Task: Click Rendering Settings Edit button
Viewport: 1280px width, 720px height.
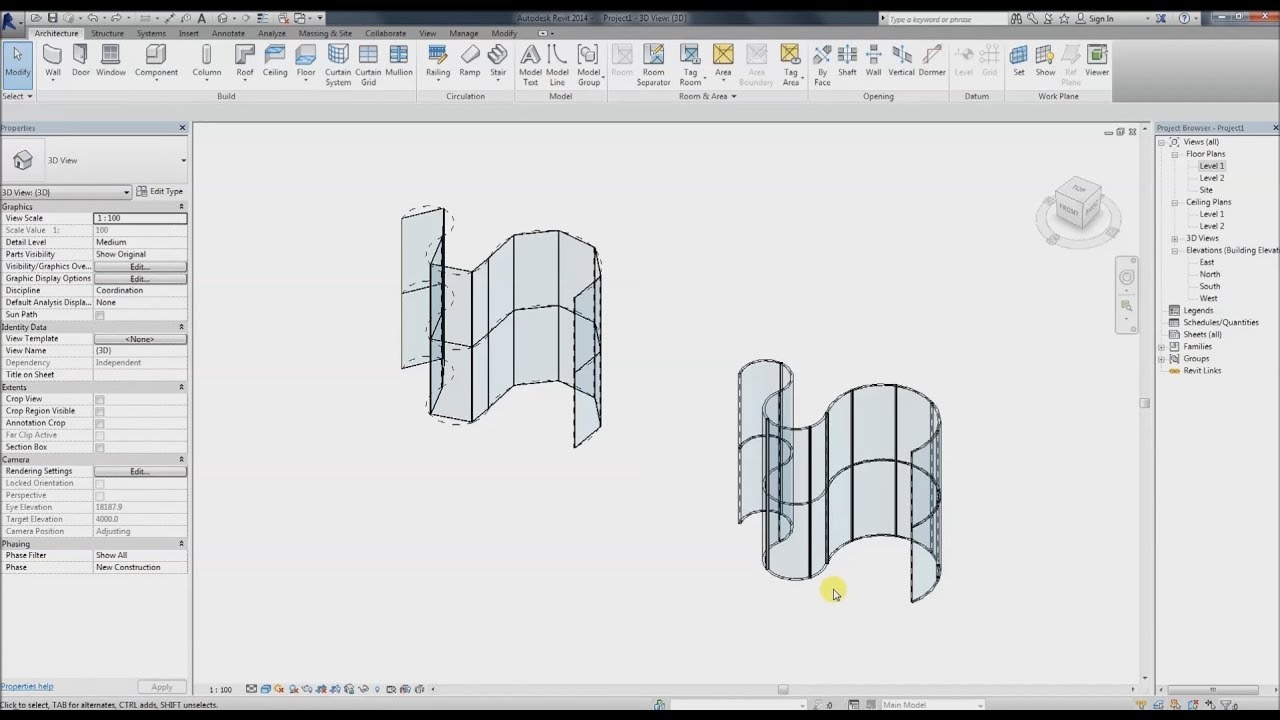Action: click(x=140, y=471)
